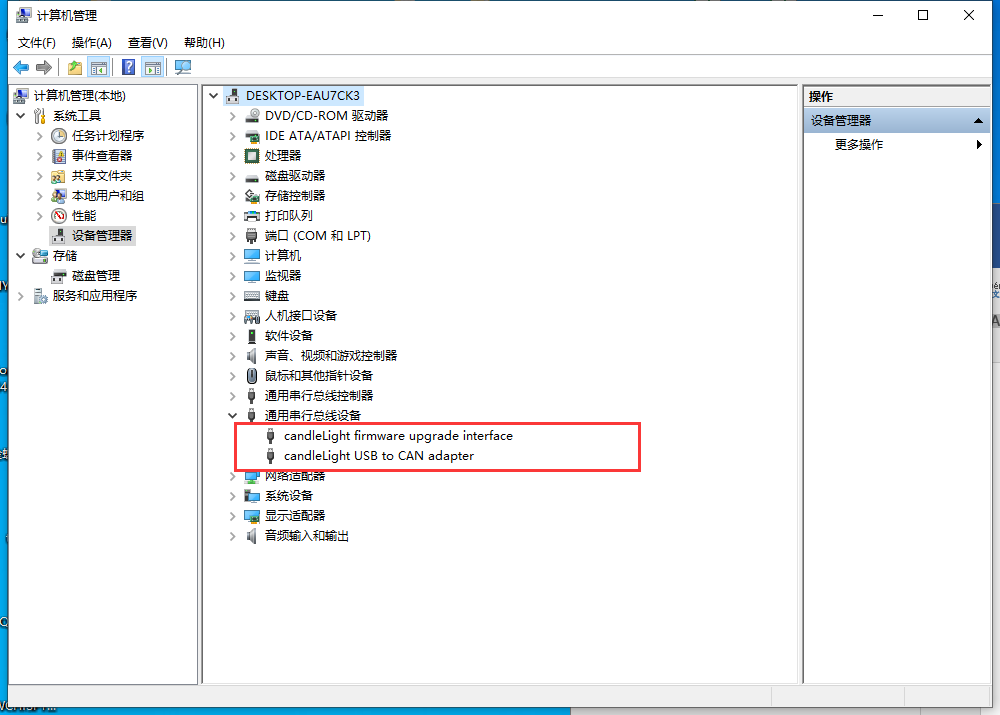The image size is (1000, 715).
Task: Click the 事件查看器 icon in sidebar
Action: 60,155
